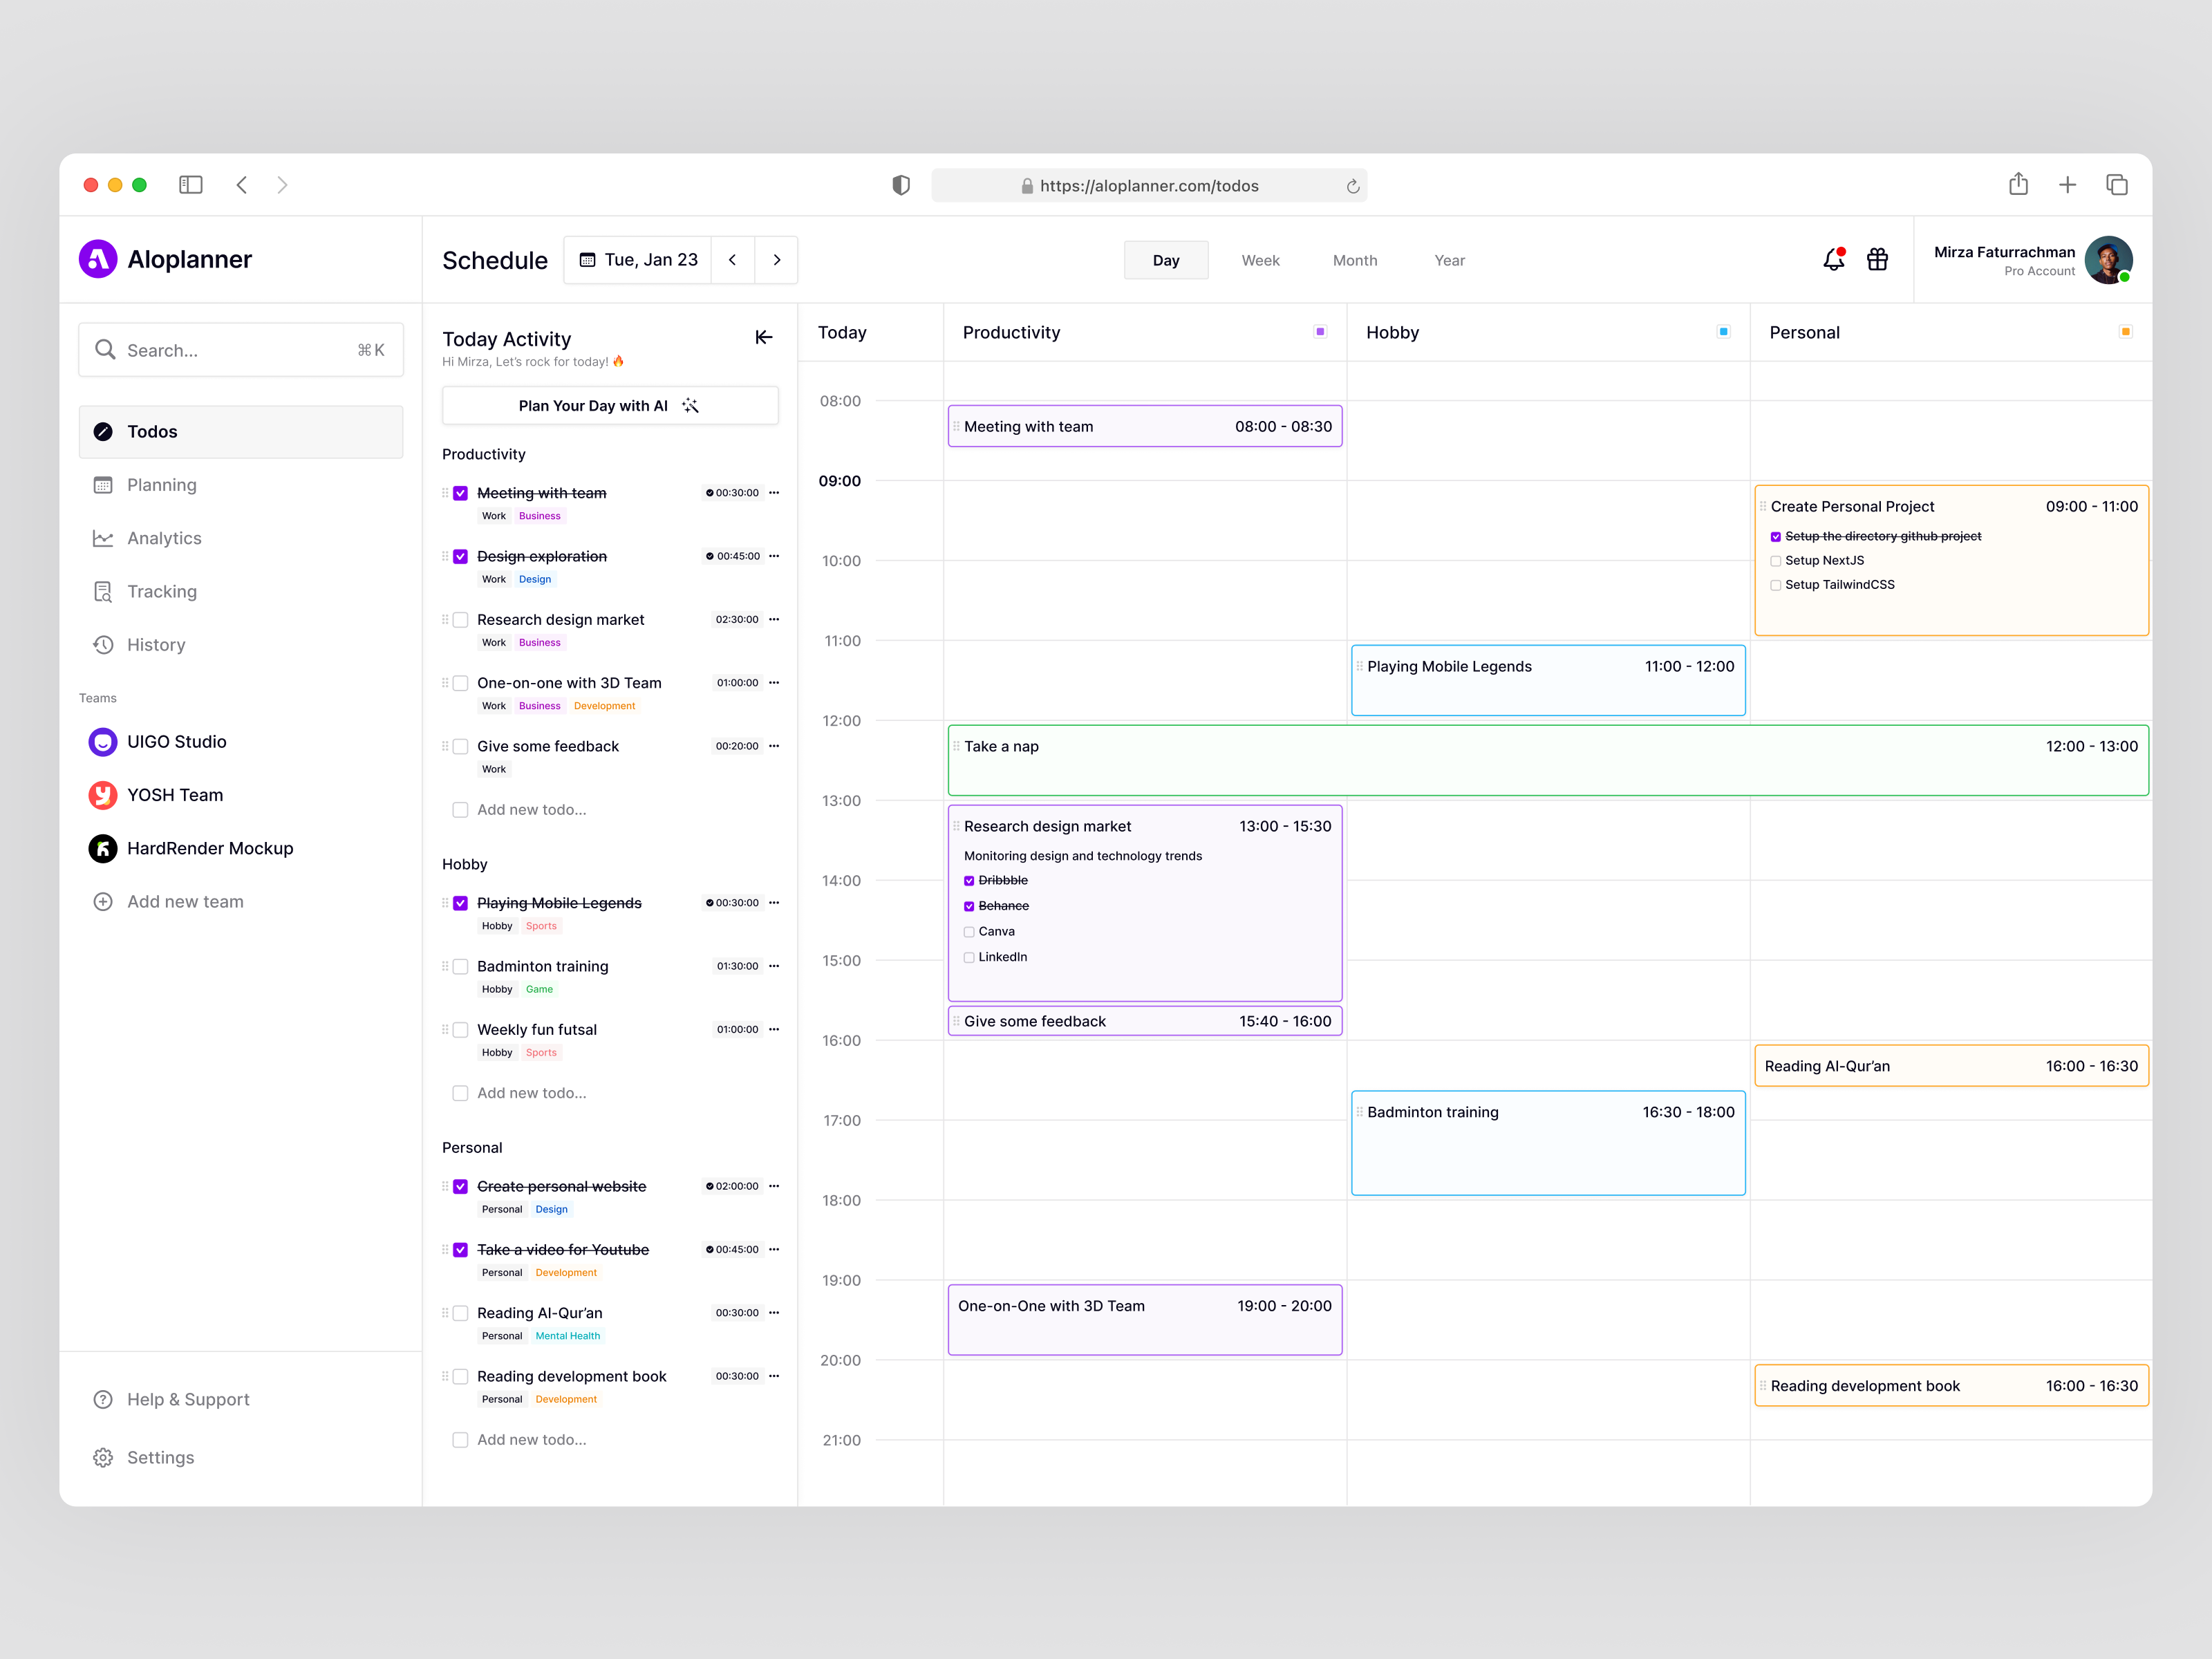Go to next day with right chevron
Image resolution: width=2212 pixels, height=1659 pixels.
pos(776,260)
